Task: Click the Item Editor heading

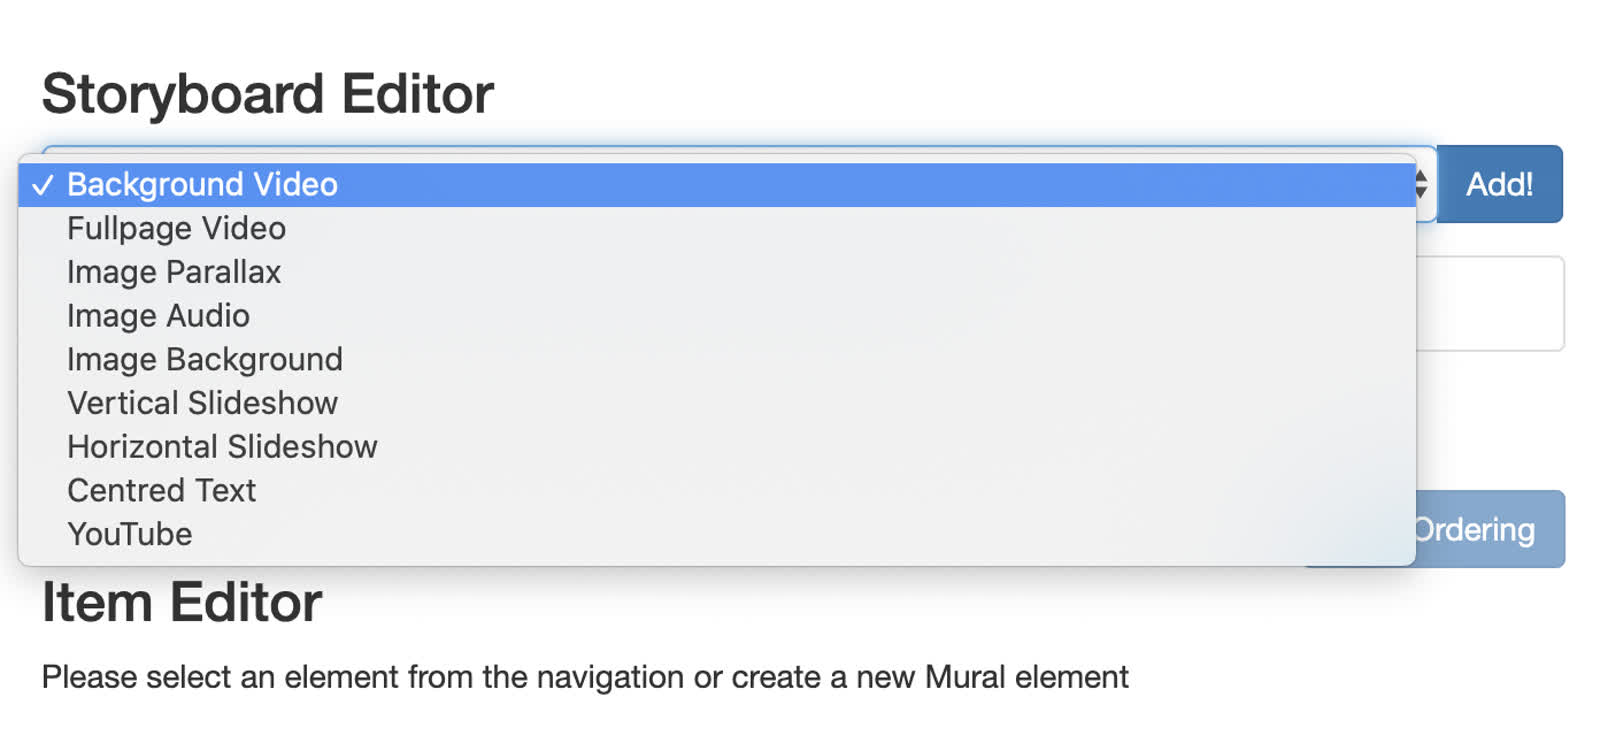Action: (182, 602)
